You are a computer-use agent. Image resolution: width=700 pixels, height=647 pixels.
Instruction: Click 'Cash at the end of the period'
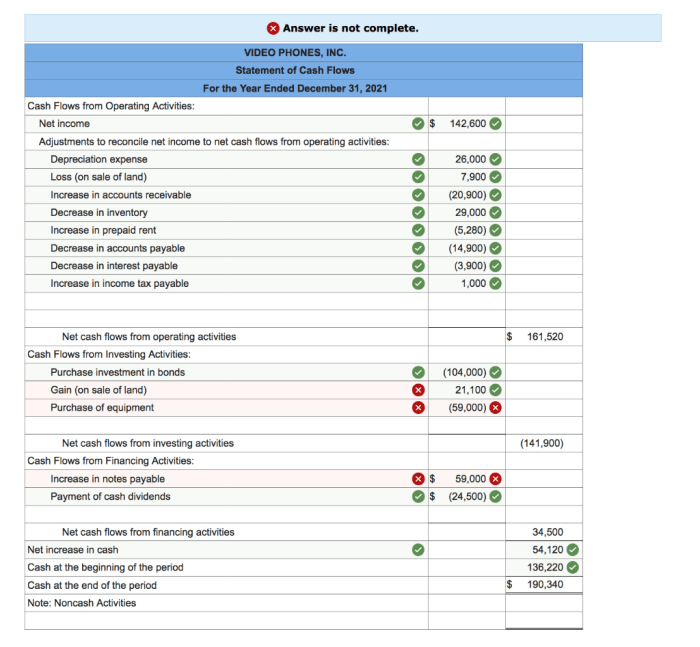92,585
